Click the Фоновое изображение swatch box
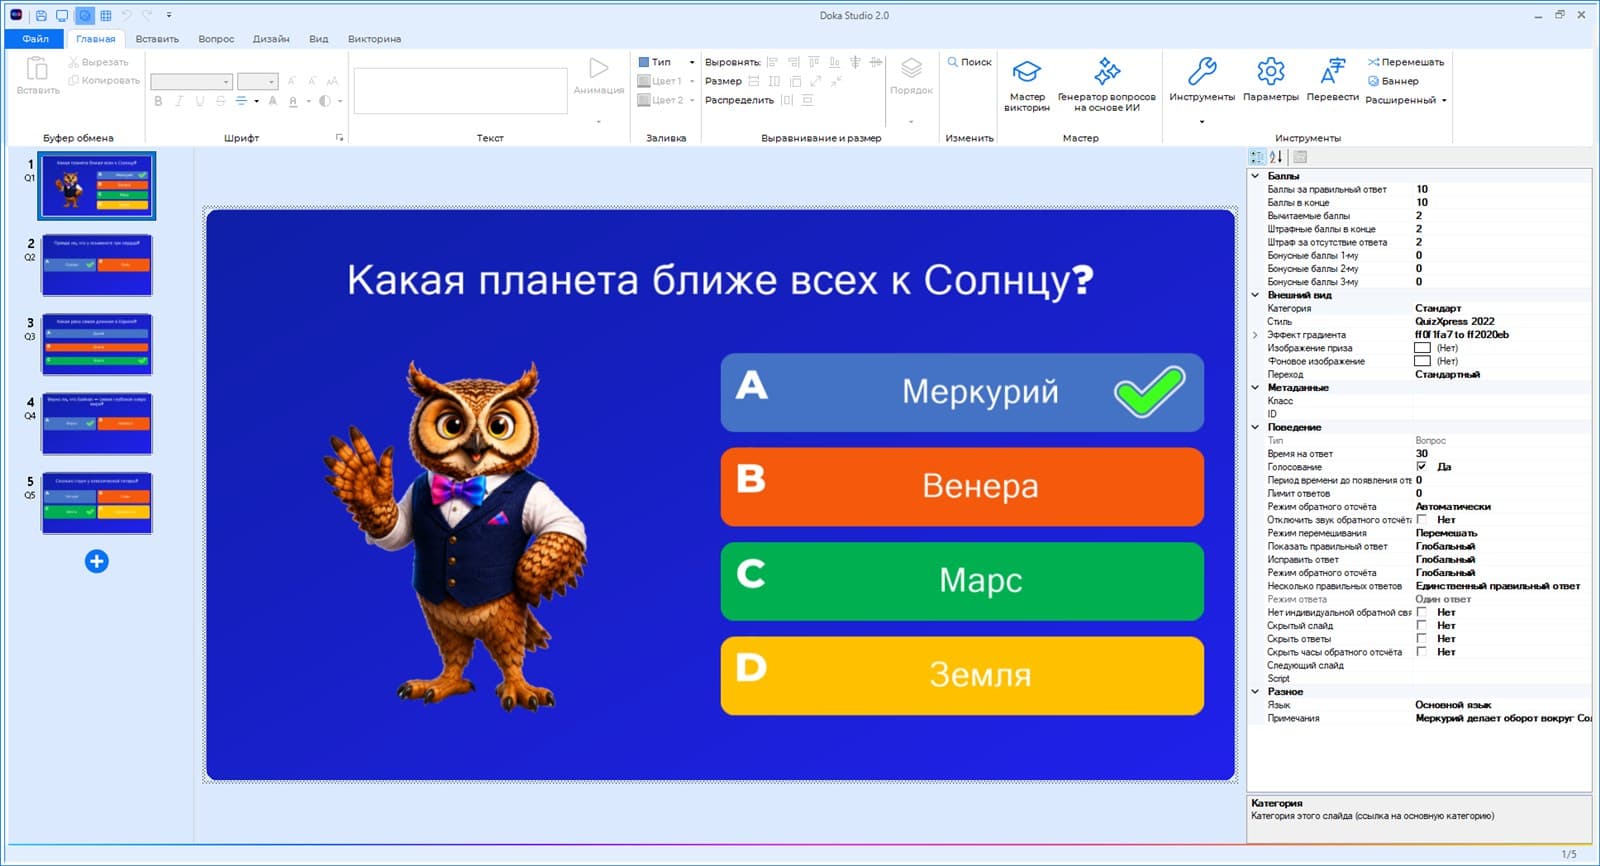 tap(1422, 361)
